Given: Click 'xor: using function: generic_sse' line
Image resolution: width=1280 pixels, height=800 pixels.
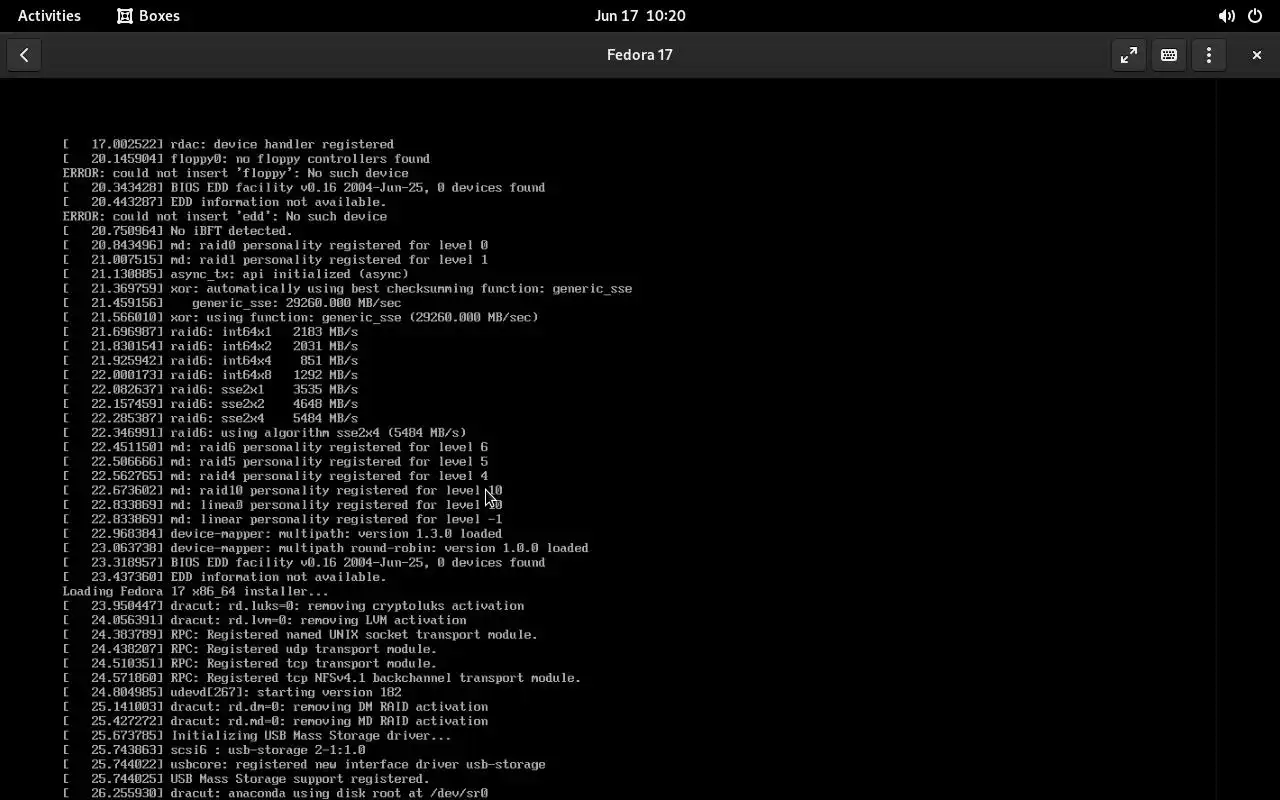Looking at the screenshot, I should pos(300,317).
